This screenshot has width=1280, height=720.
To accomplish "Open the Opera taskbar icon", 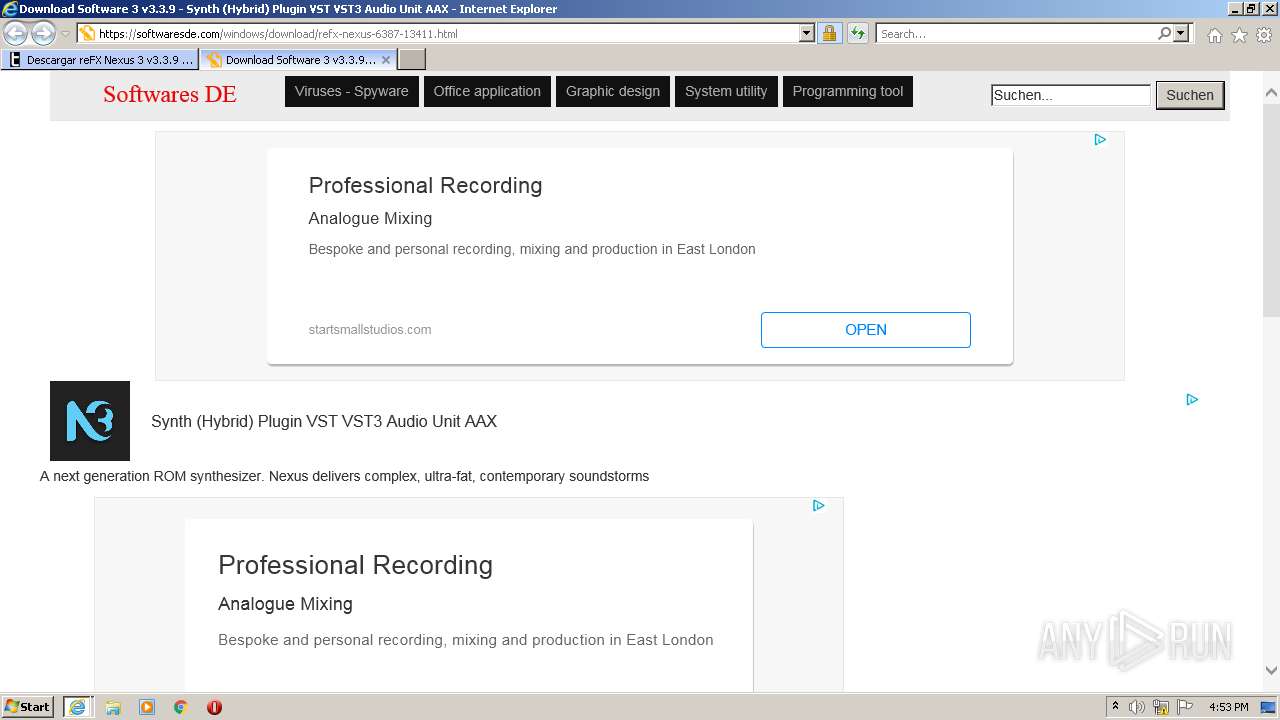I will [214, 707].
